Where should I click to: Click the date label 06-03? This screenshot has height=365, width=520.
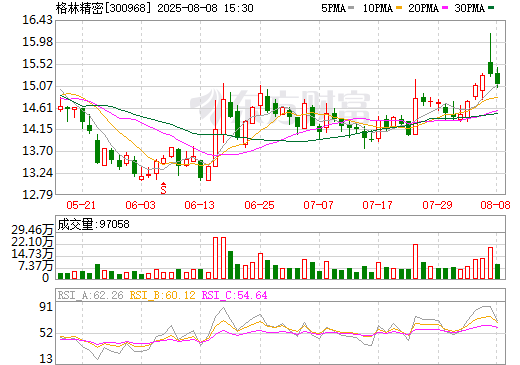click(x=140, y=205)
